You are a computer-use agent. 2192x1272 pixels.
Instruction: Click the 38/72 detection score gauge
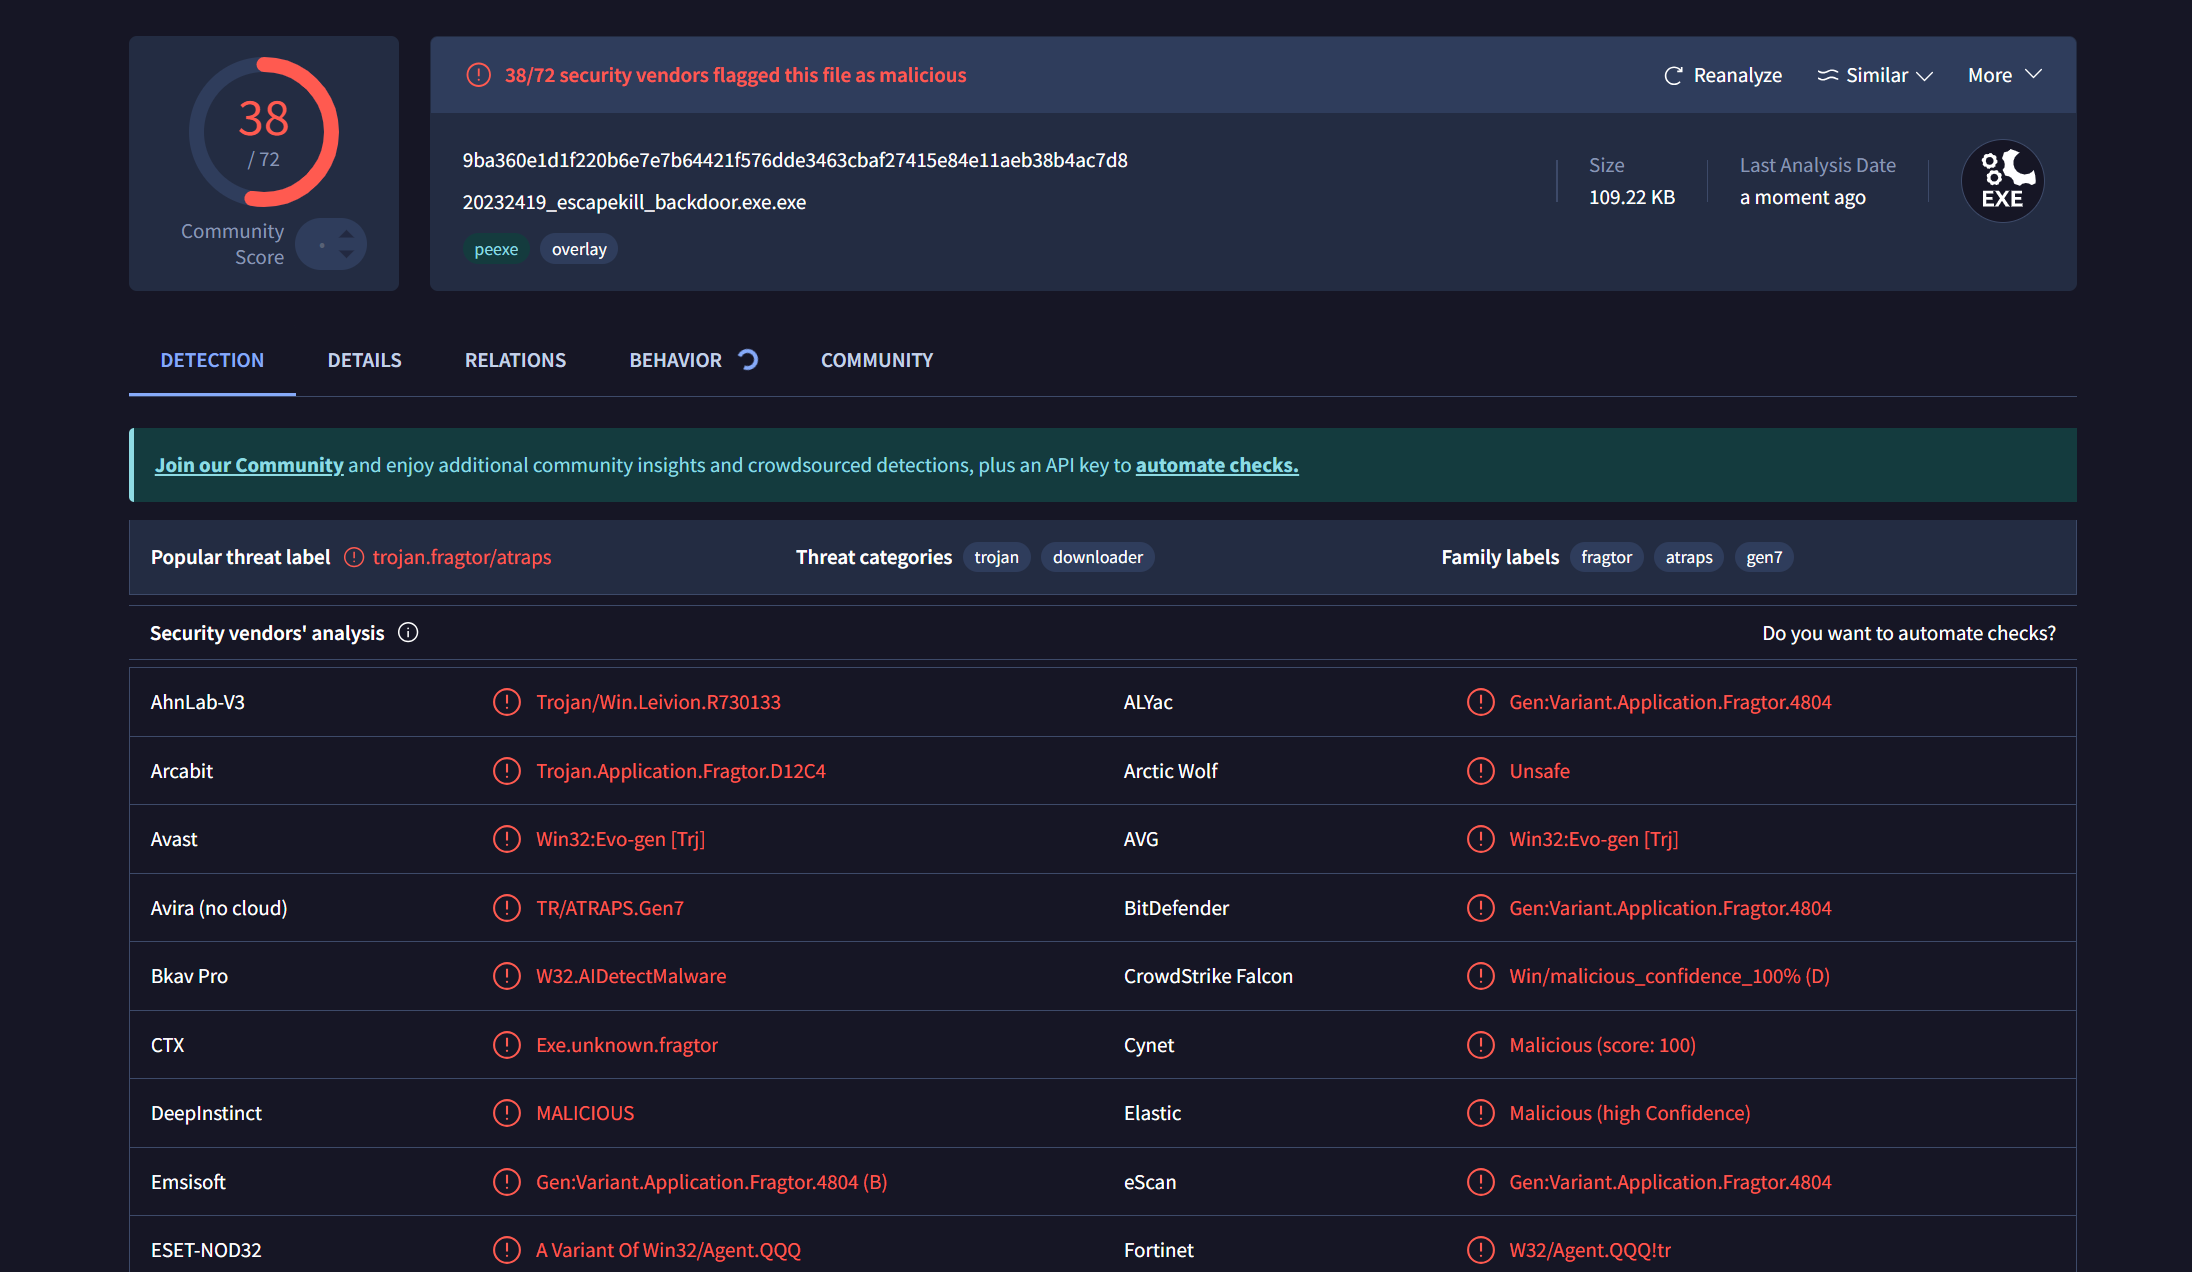tap(264, 132)
